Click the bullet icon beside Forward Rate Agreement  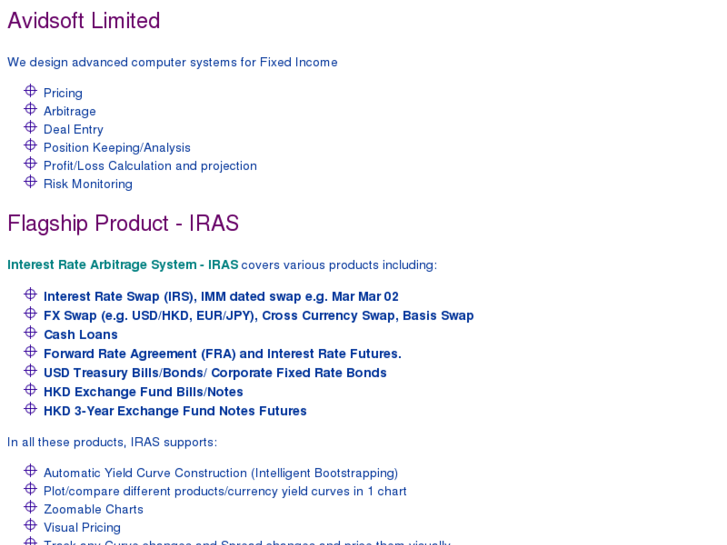click(x=30, y=351)
